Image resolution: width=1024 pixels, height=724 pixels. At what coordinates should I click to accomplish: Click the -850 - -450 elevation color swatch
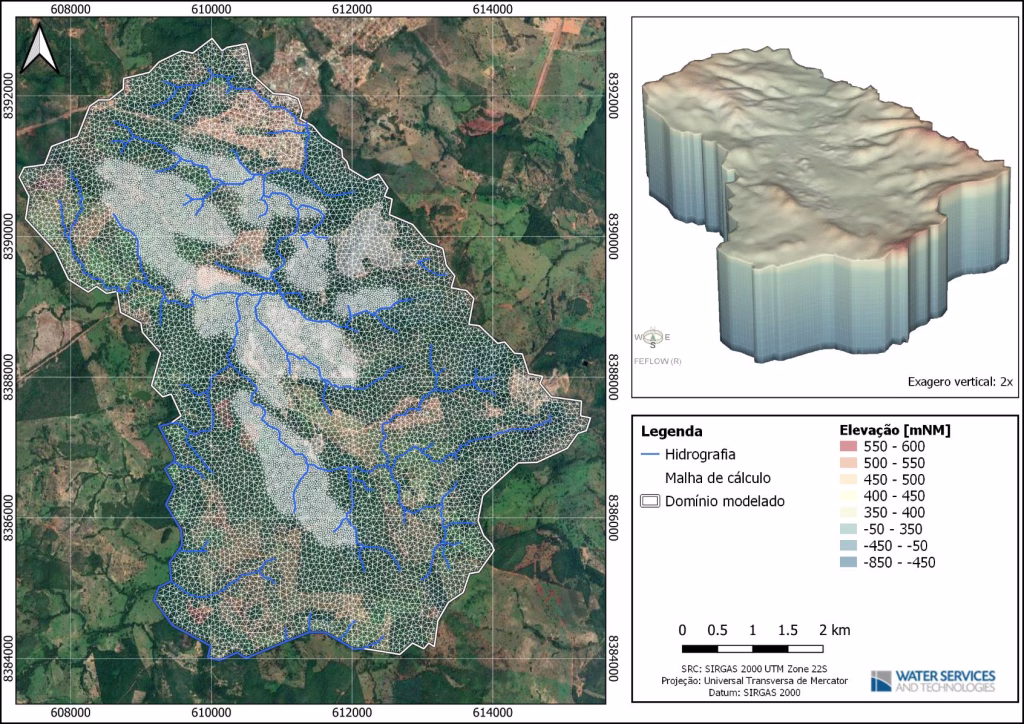coord(847,562)
